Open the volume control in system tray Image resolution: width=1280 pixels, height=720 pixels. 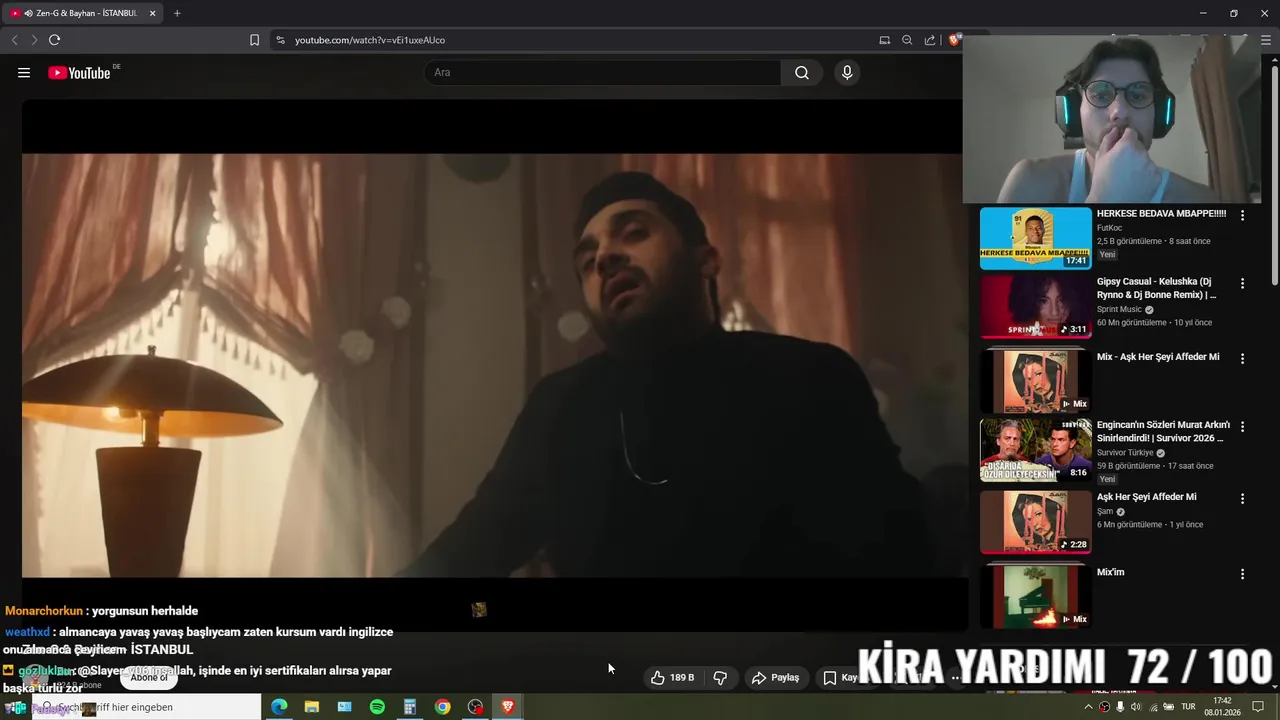[x=1137, y=707]
